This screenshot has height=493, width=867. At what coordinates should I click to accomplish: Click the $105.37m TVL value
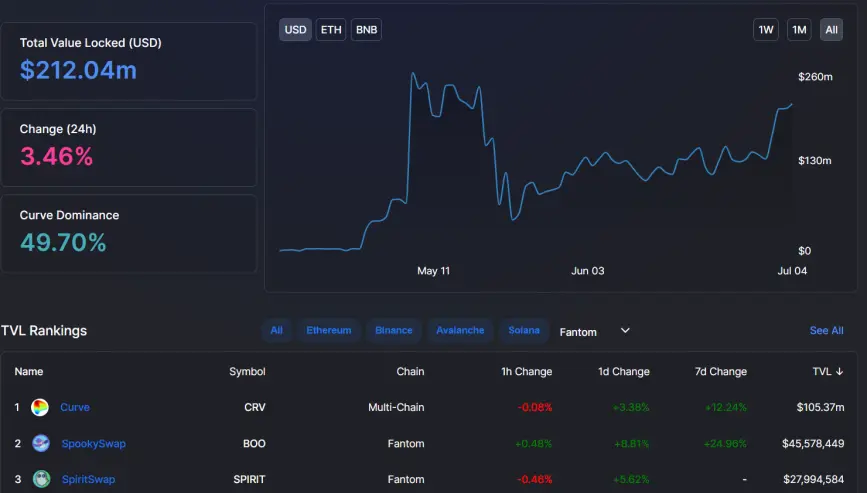821,407
